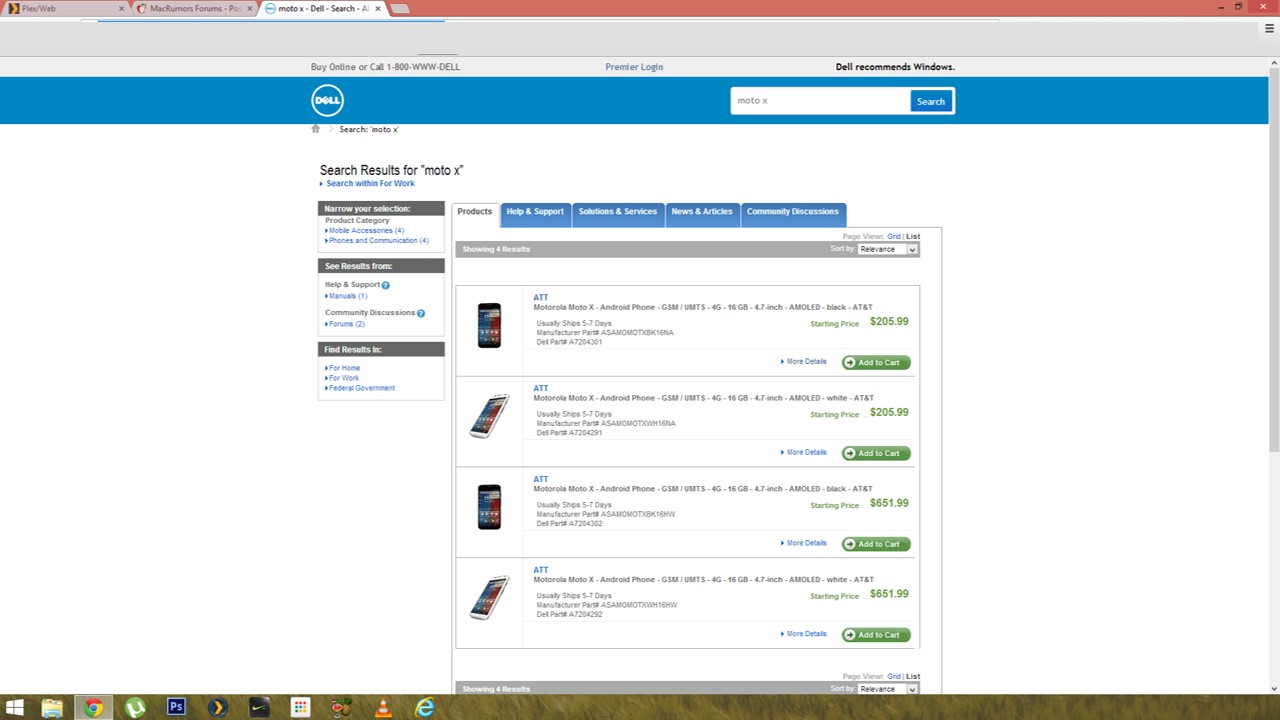Click into the moto x search field
The image size is (1280, 720).
click(821, 101)
